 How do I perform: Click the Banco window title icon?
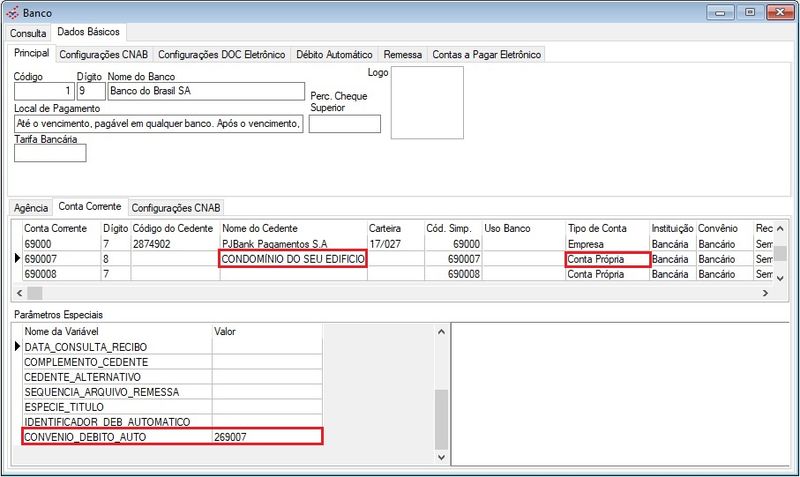(x=11, y=12)
